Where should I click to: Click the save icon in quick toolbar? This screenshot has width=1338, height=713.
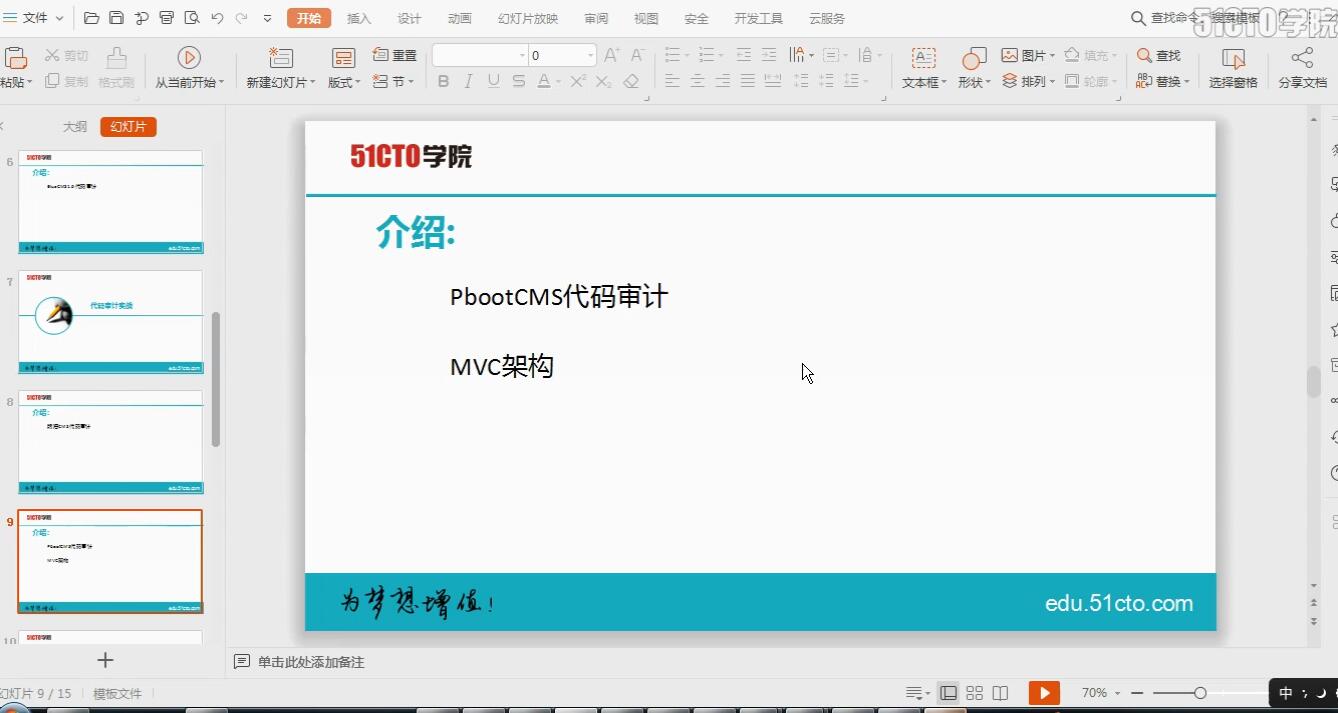pos(116,18)
